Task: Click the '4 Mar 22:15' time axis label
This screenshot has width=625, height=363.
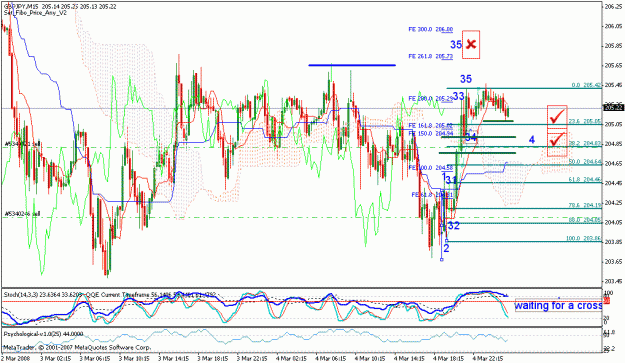Action: [488, 359]
